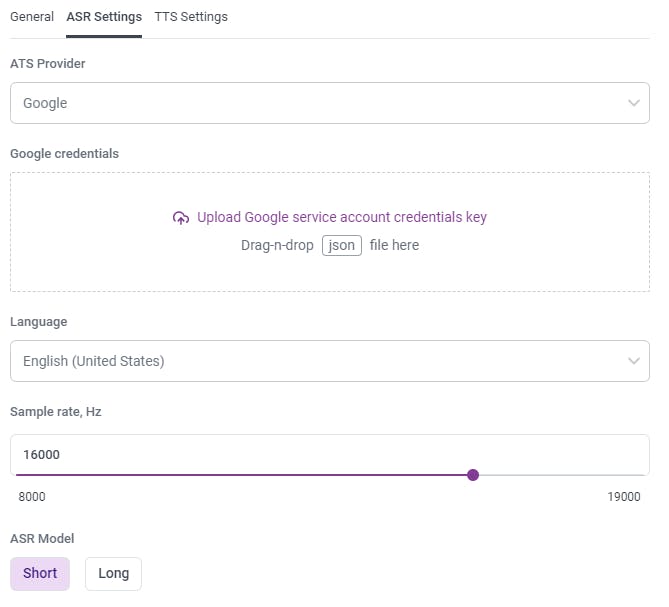Click the cloud upload icon

(181, 218)
